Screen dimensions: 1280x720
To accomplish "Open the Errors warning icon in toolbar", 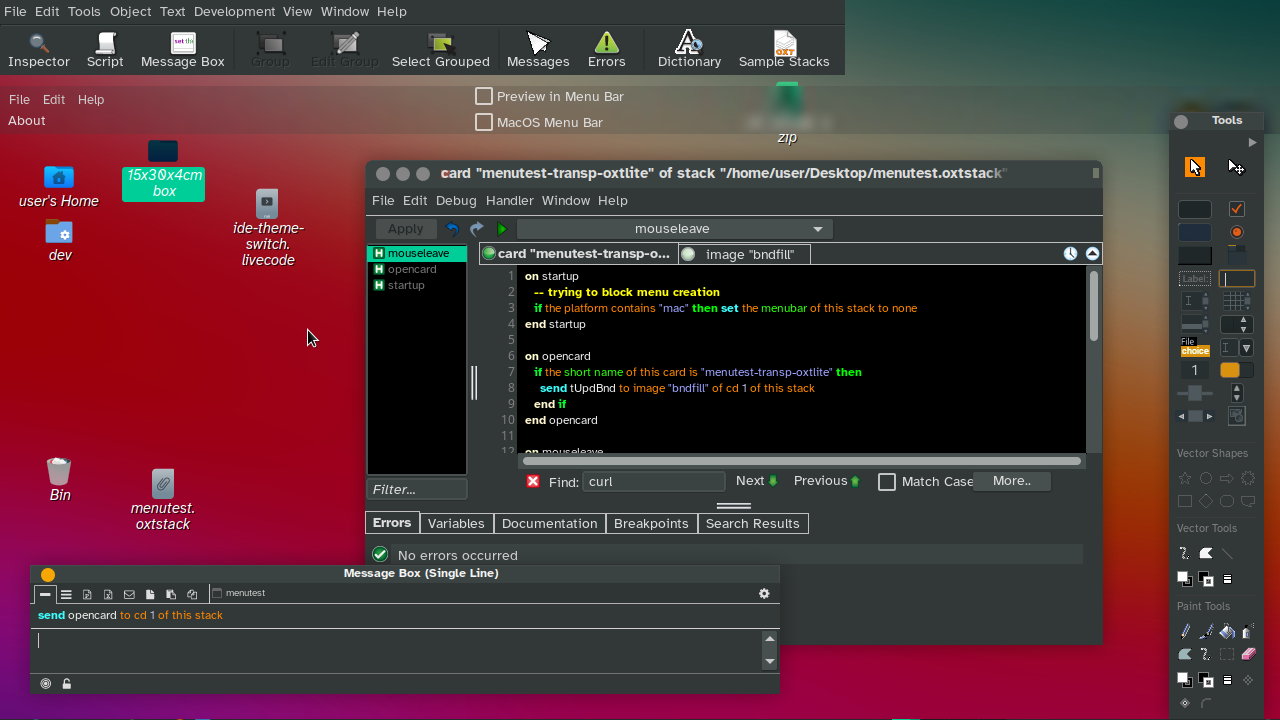I will point(606,50).
